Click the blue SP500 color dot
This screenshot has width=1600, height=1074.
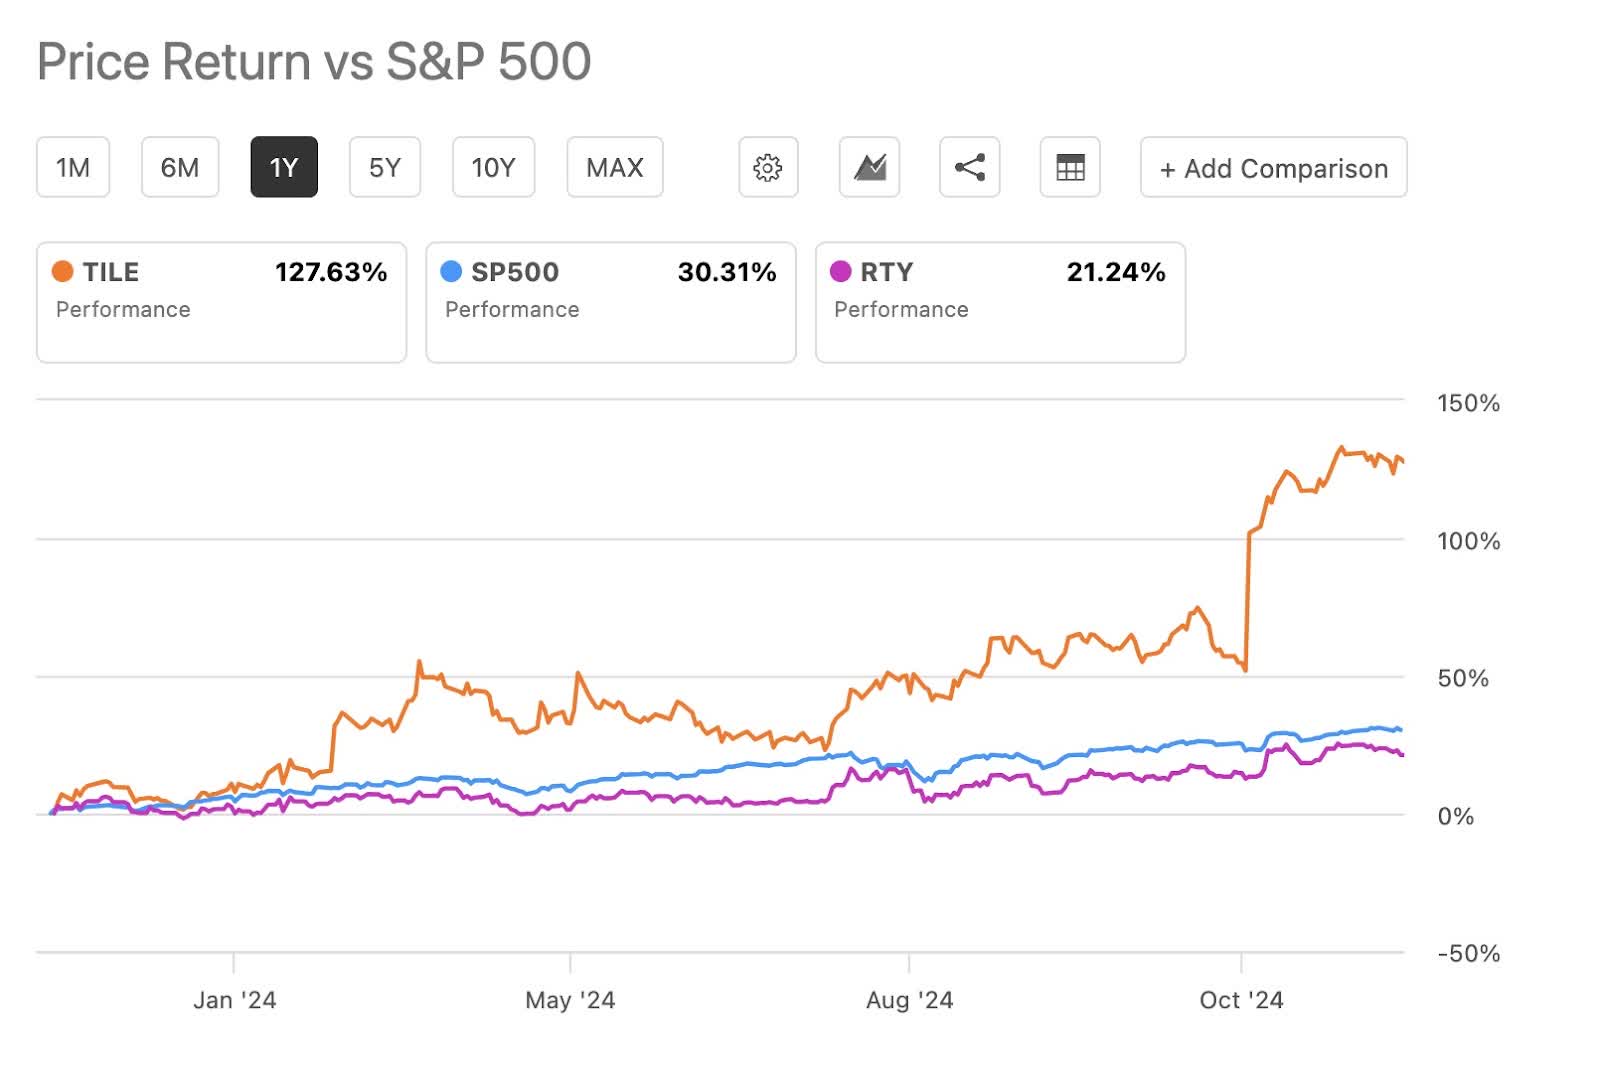451,271
